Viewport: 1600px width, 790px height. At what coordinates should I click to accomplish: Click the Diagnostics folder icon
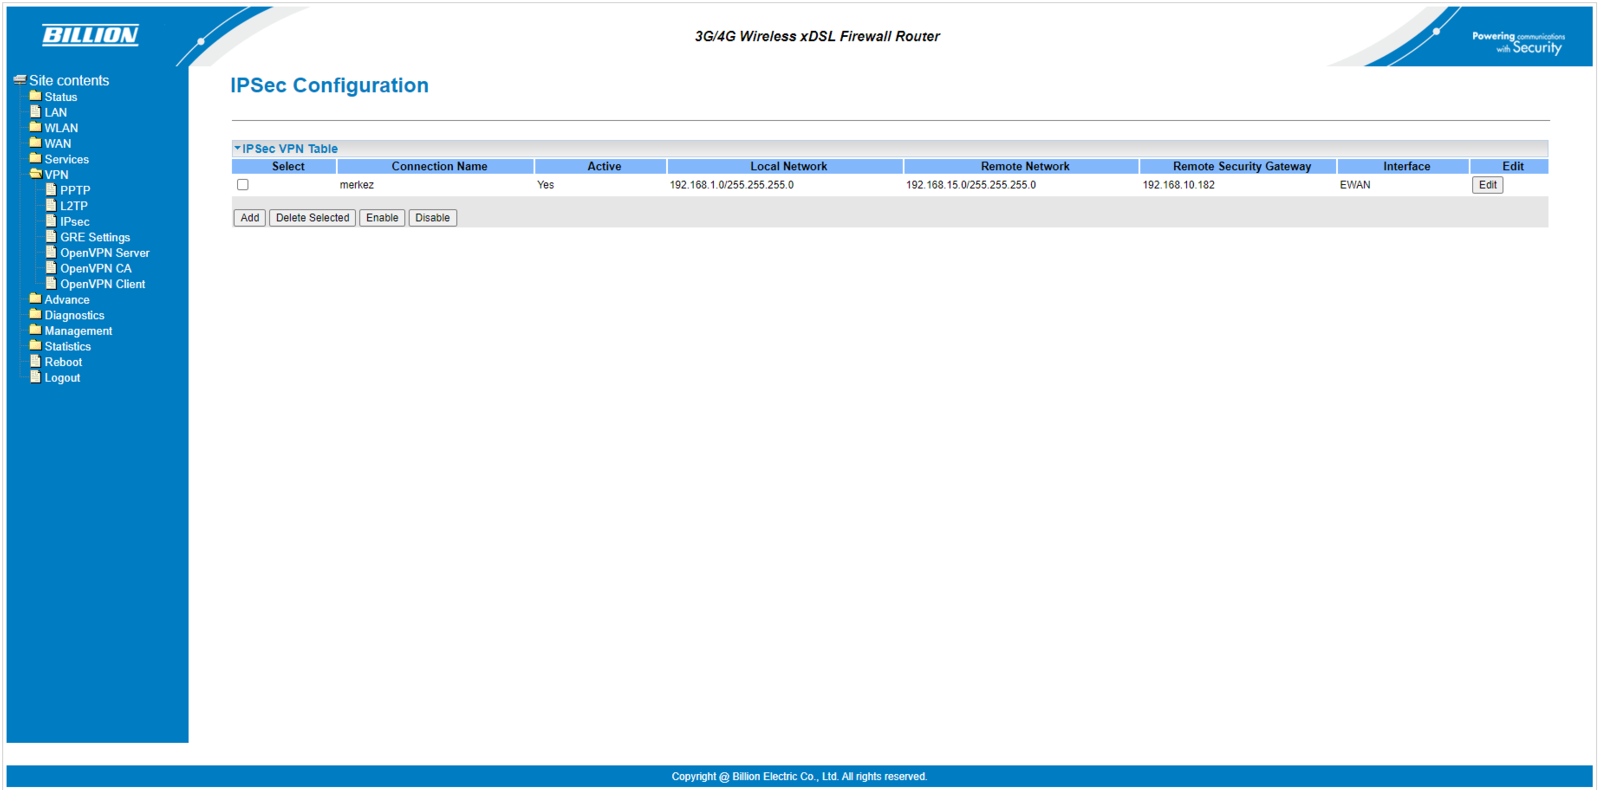coord(35,315)
